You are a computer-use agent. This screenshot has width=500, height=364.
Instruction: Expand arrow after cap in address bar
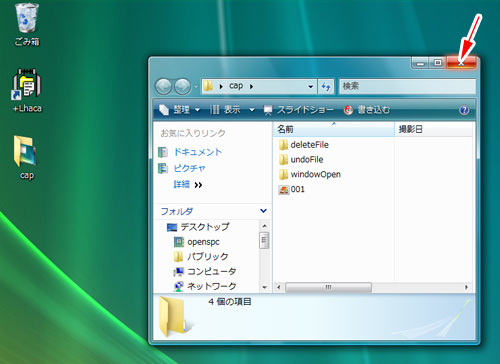coord(252,87)
